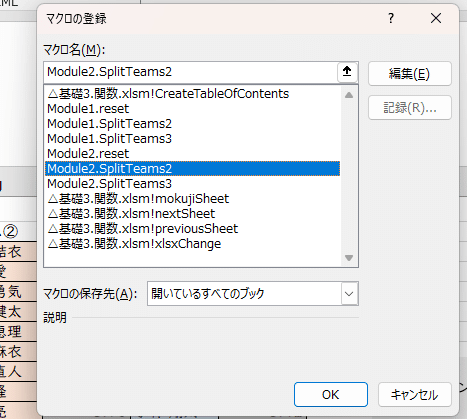
Task: Open the help question mark icon
Action: tap(391, 18)
